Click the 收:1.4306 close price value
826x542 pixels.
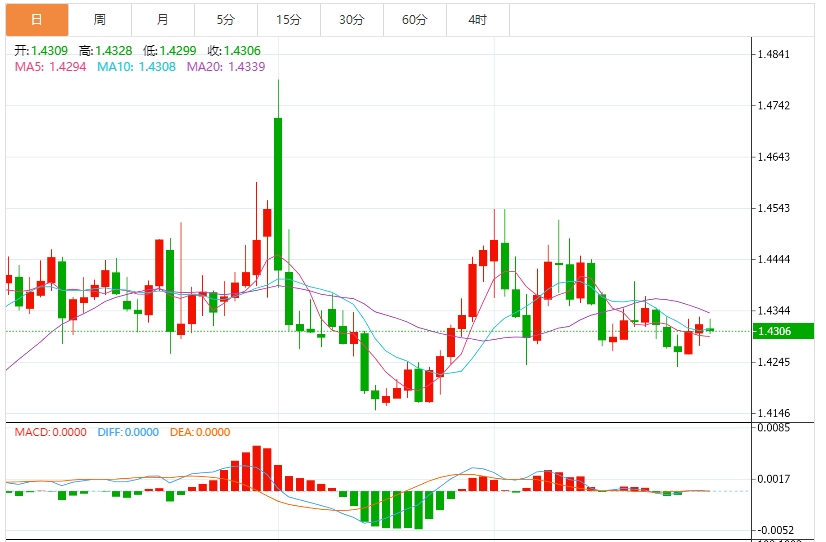click(234, 51)
